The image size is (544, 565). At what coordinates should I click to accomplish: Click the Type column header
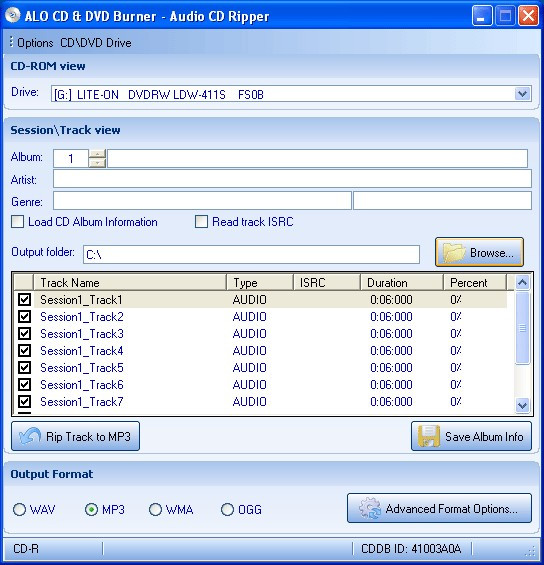260,282
